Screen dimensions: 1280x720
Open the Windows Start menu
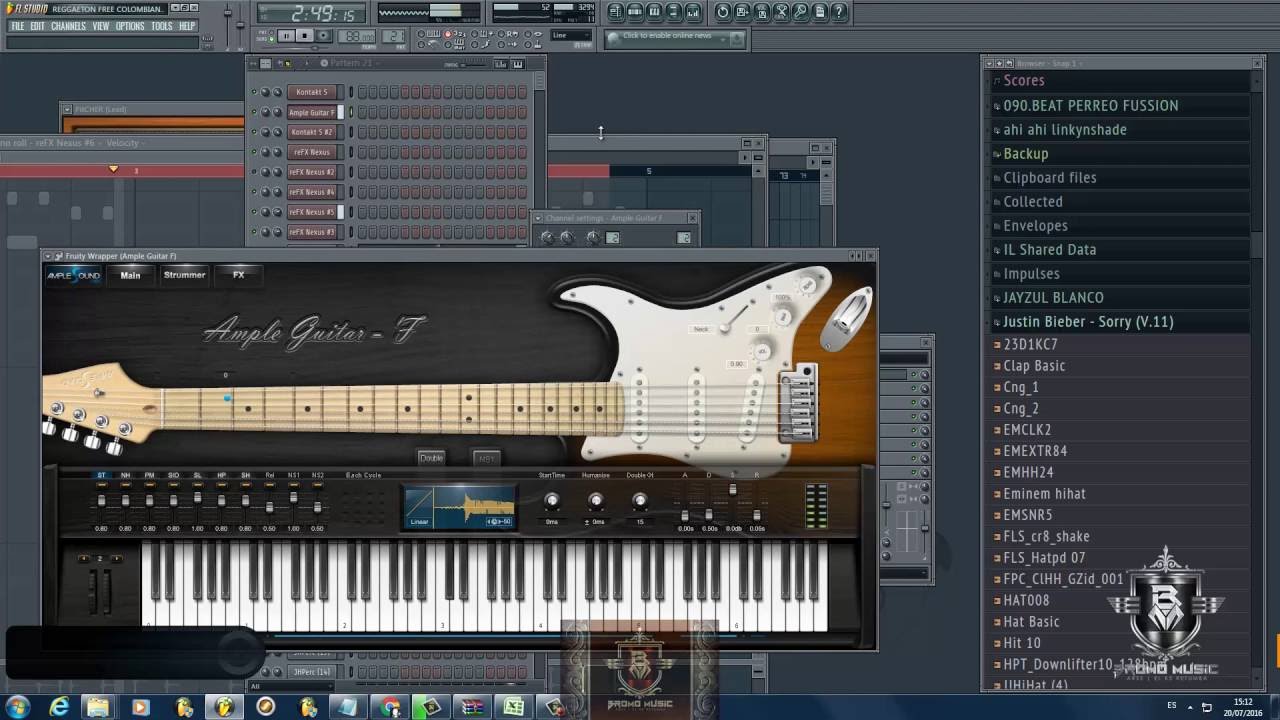[17, 707]
